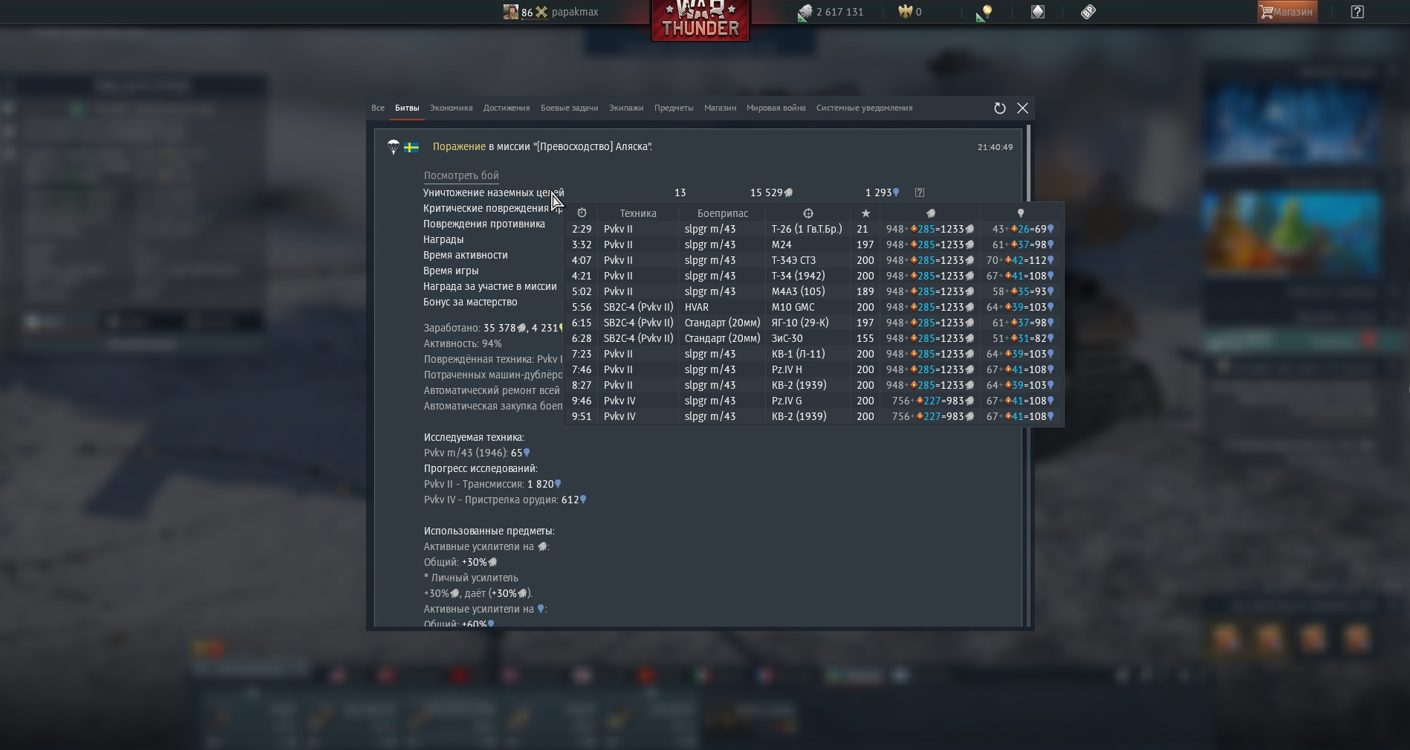This screenshot has width=1410, height=750.
Task: Click the help icon beside 1 293 reward
Action: [x=919, y=193]
